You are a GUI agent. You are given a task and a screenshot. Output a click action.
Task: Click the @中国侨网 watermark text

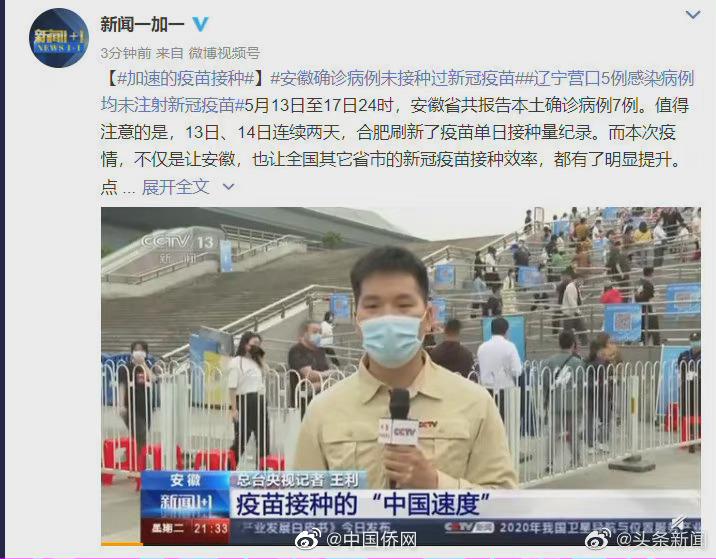pyautogui.click(x=371, y=540)
